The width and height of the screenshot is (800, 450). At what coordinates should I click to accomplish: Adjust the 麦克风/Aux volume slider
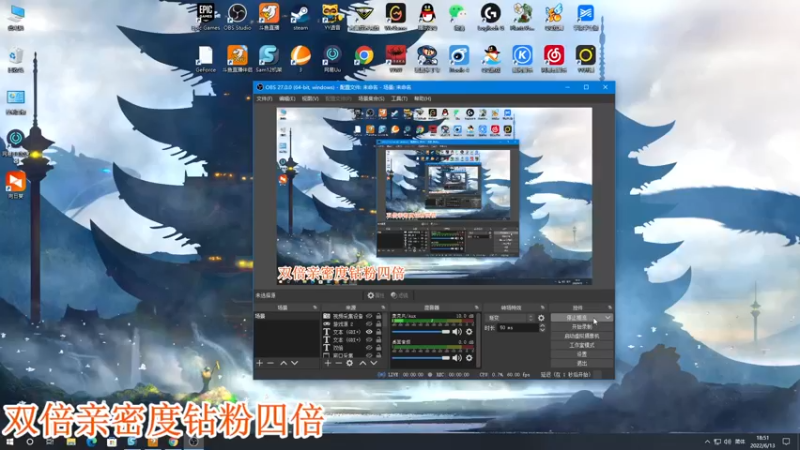(421, 332)
